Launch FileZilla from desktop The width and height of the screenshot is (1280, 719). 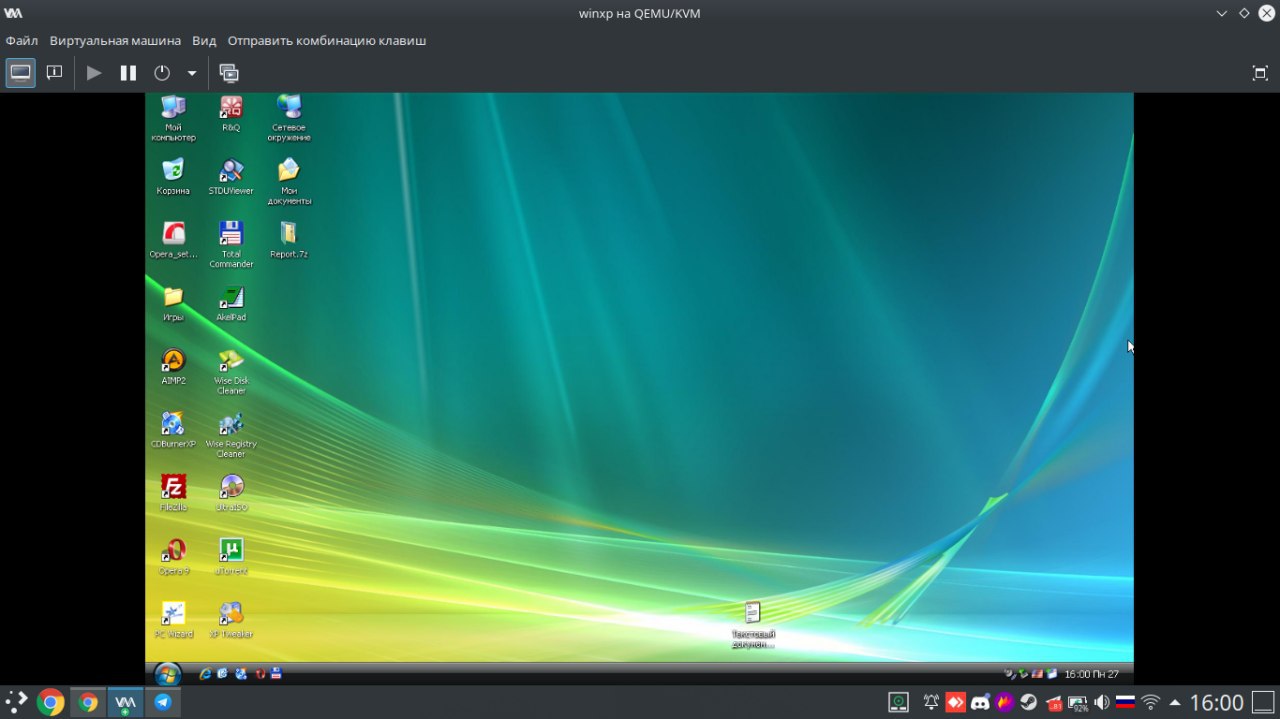click(173, 493)
